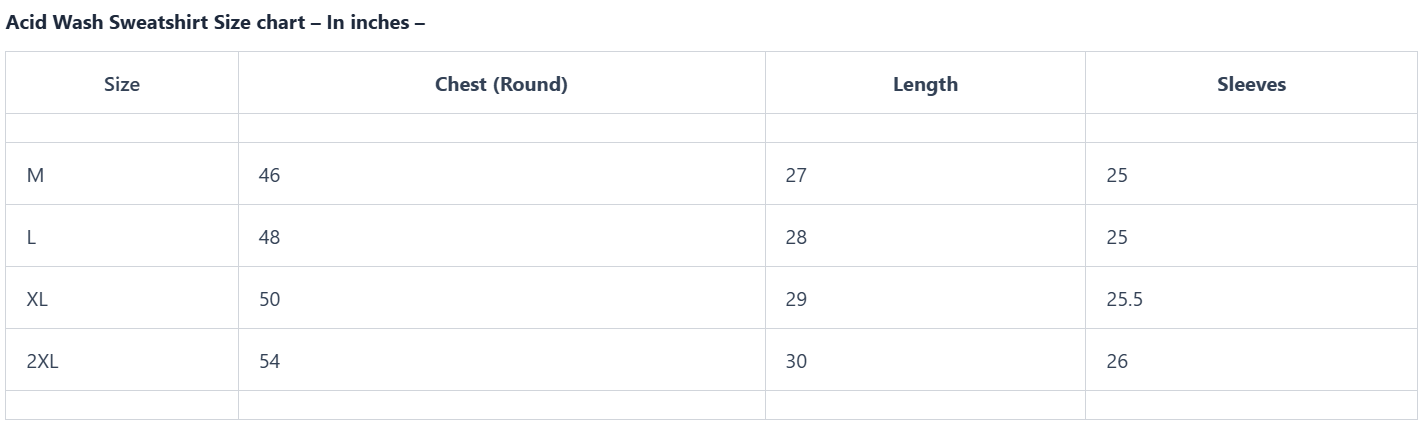Click the Length column header

coord(925,84)
